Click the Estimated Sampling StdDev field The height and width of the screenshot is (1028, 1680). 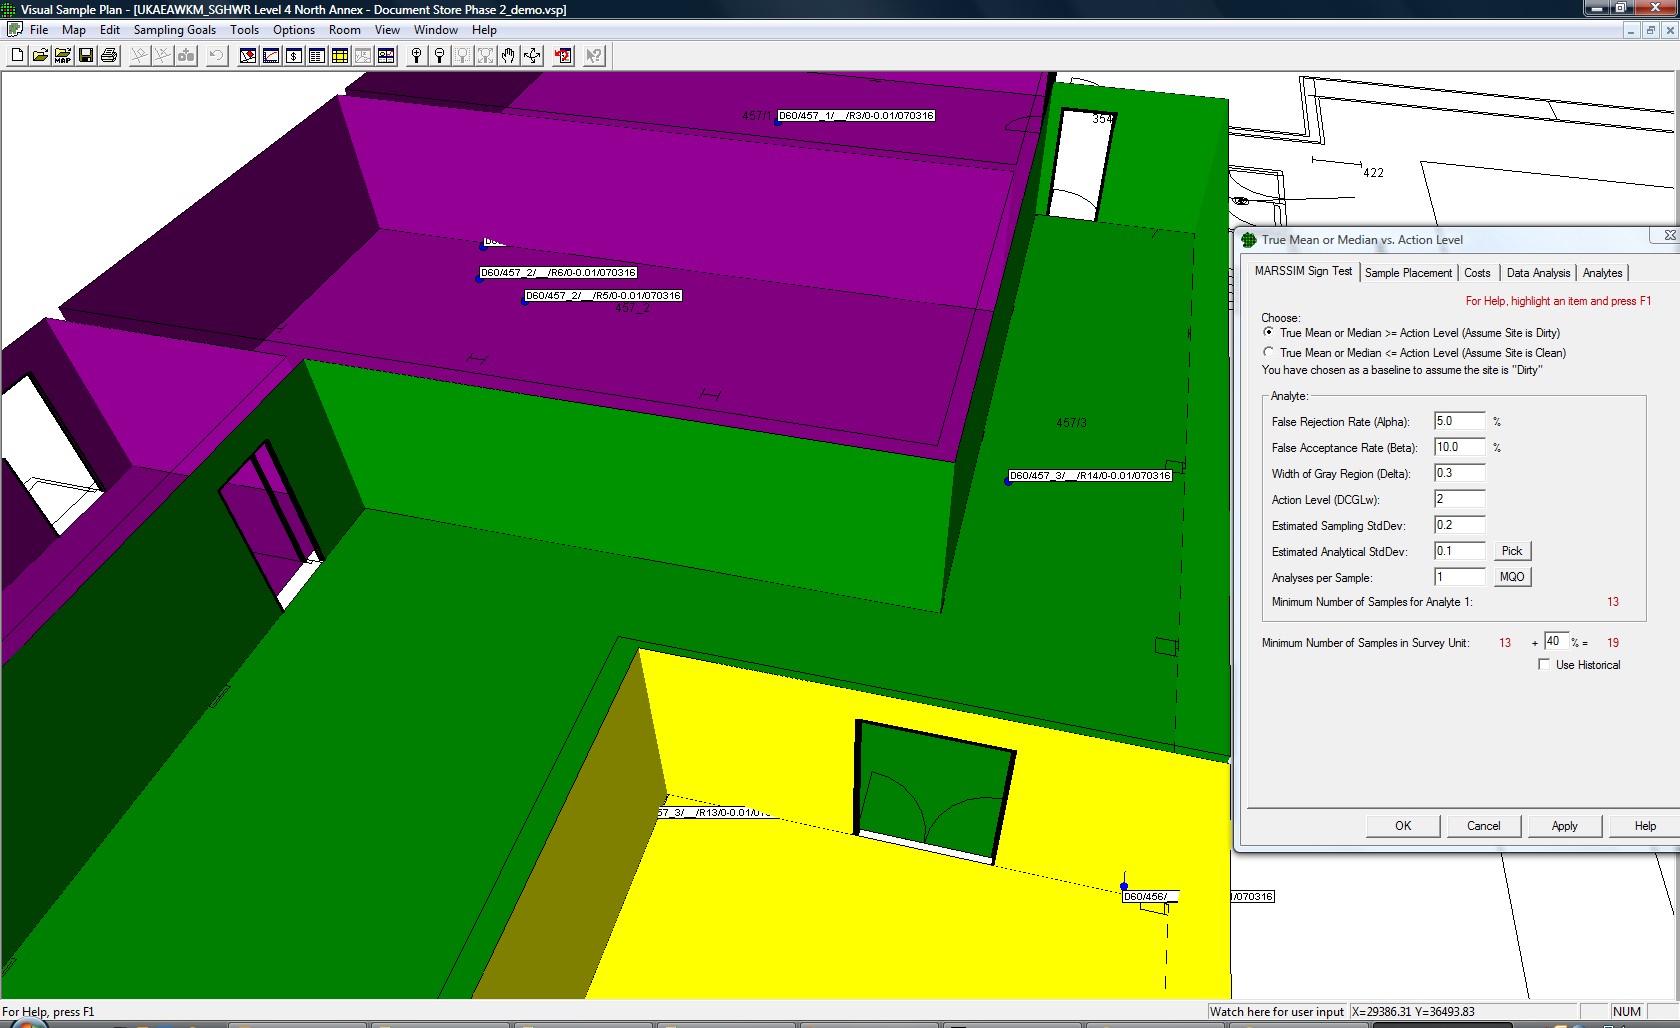(1460, 525)
